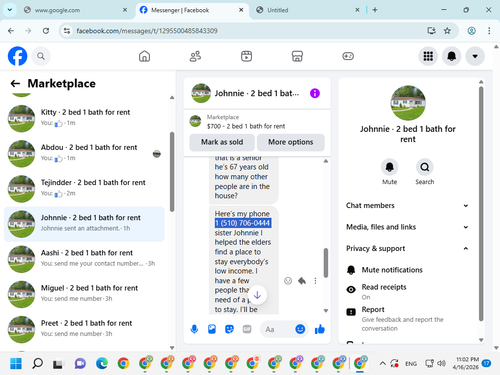Image resolution: width=500 pixels, height=375 pixels.
Task: Launch Microsoft Edge from taskbar
Action: pos(102,363)
